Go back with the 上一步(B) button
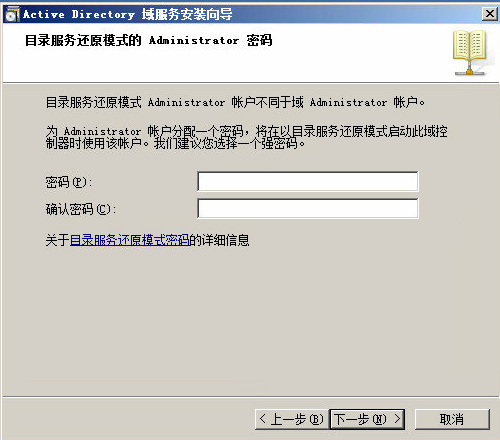 pyautogui.click(x=291, y=419)
